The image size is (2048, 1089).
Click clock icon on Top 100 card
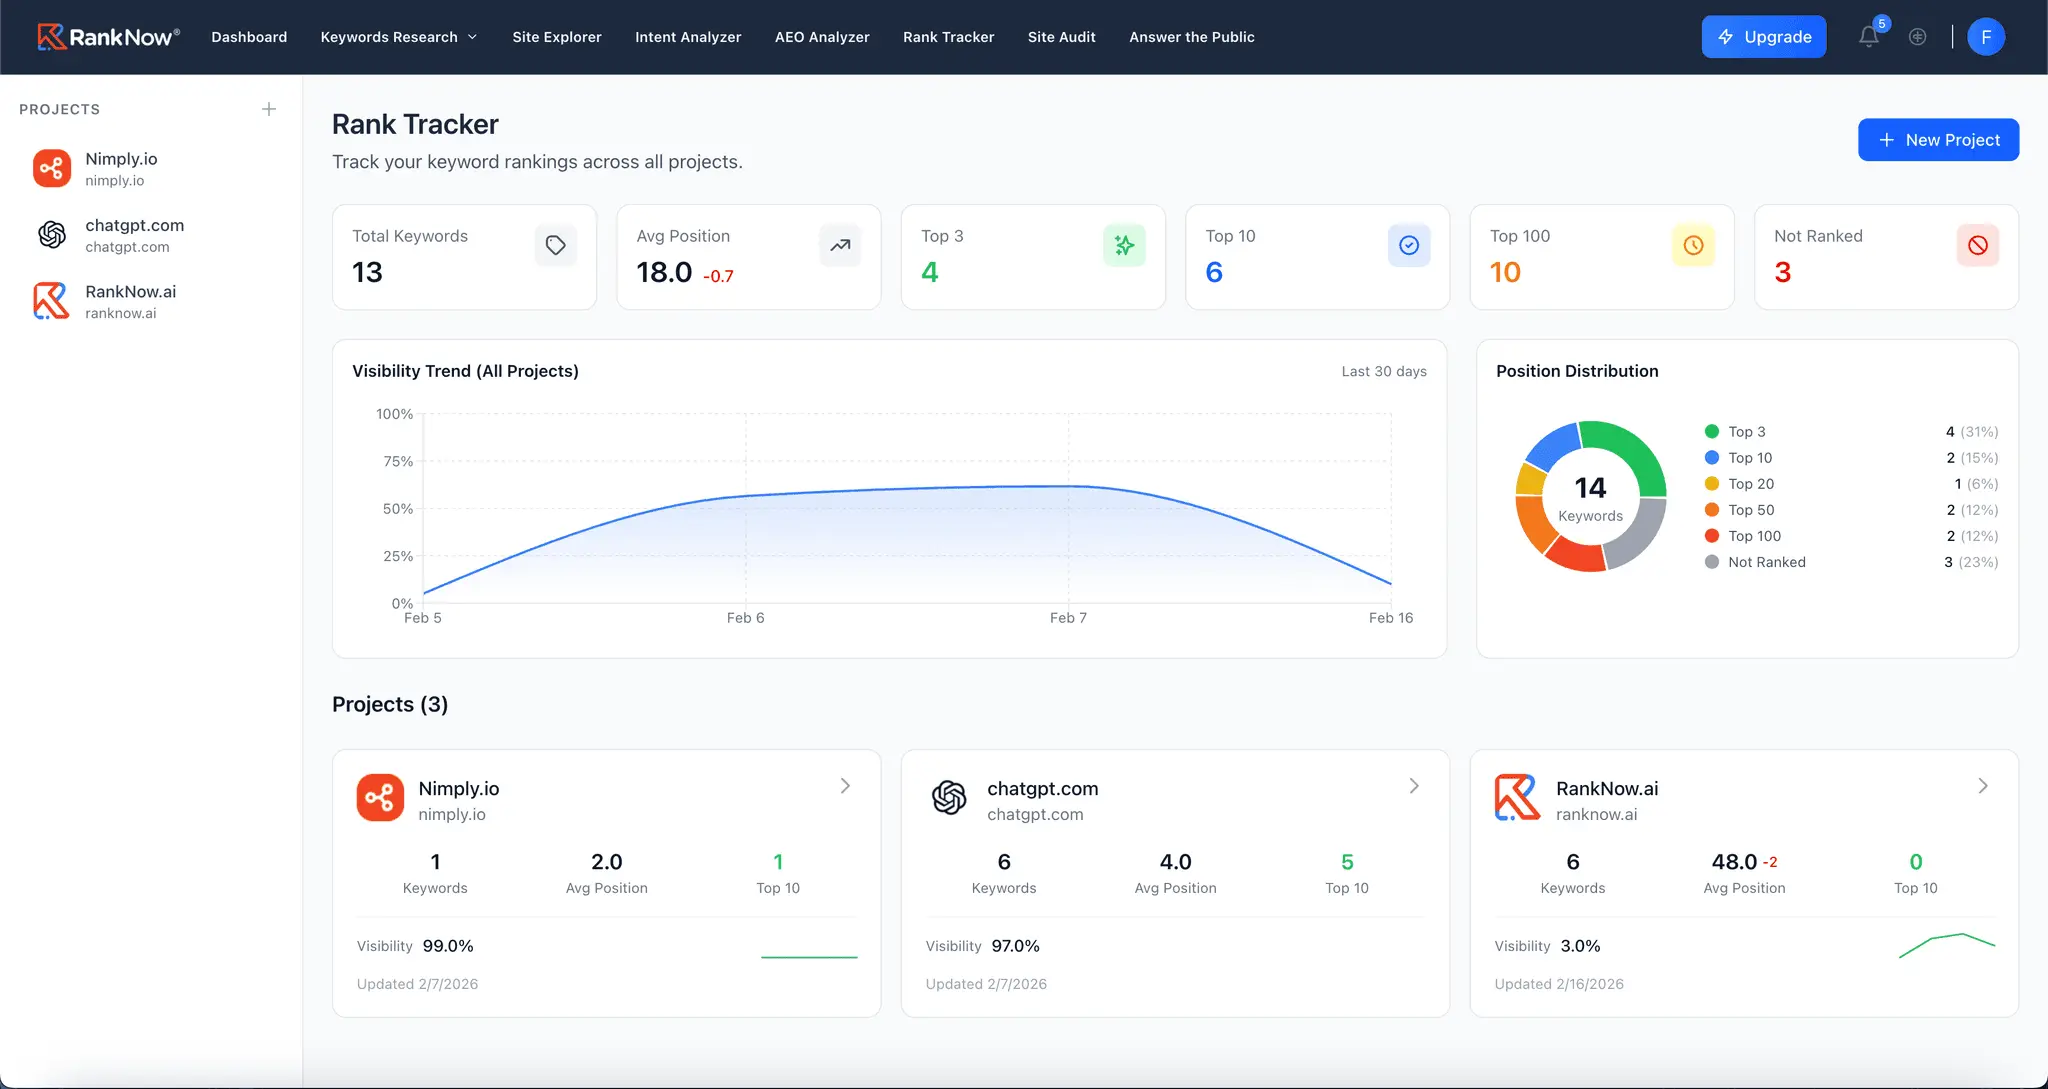click(1693, 245)
